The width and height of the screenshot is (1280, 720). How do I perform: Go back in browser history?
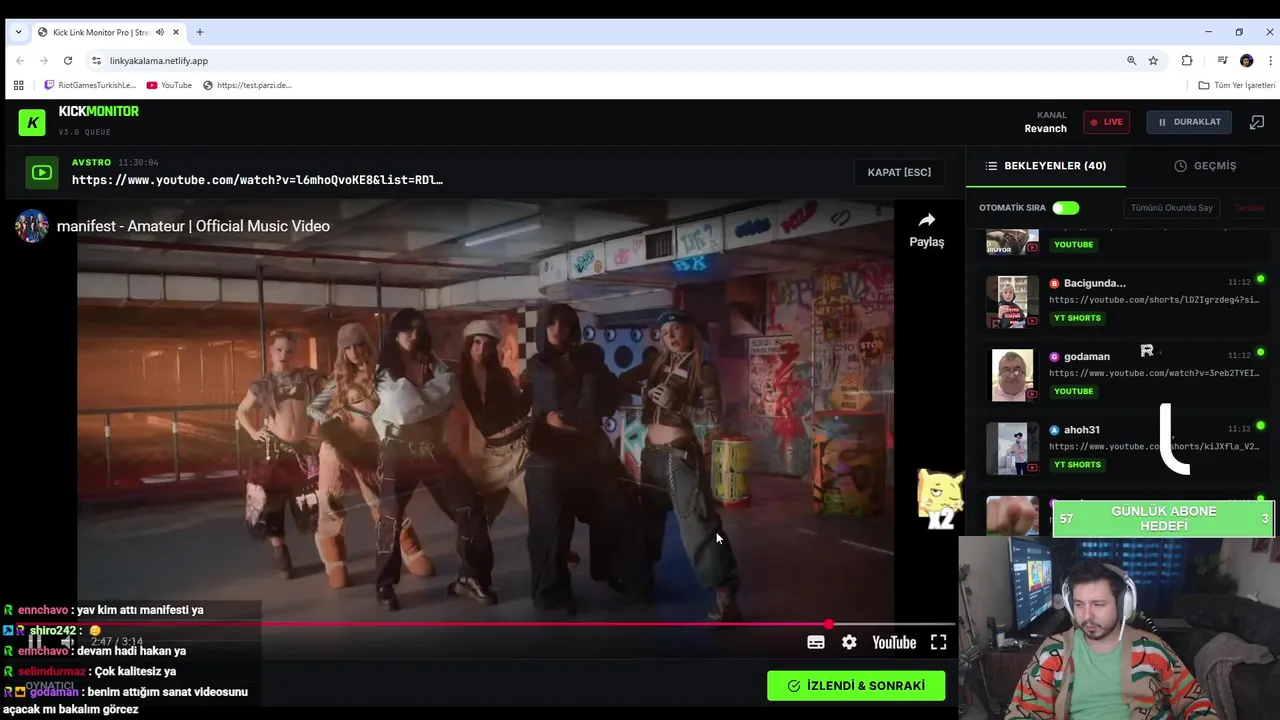point(20,60)
